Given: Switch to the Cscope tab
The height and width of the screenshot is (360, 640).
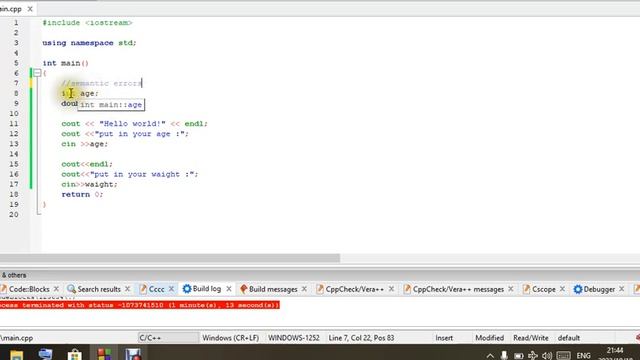Looking at the screenshot, I should pyautogui.click(x=544, y=289).
